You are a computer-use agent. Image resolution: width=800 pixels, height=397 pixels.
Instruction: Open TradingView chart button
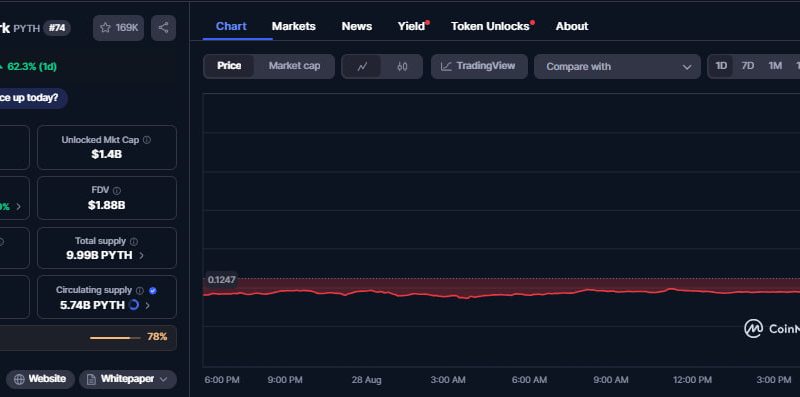[x=479, y=66]
